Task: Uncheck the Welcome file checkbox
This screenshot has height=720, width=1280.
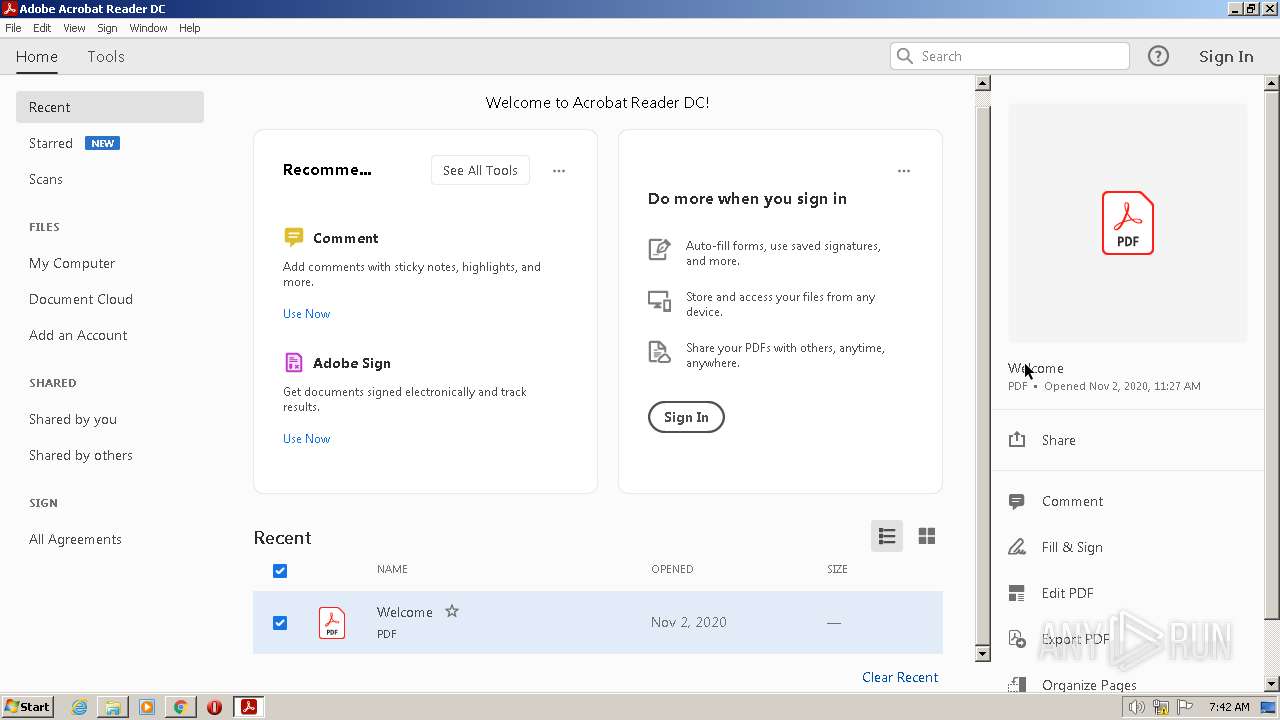Action: tap(280, 622)
